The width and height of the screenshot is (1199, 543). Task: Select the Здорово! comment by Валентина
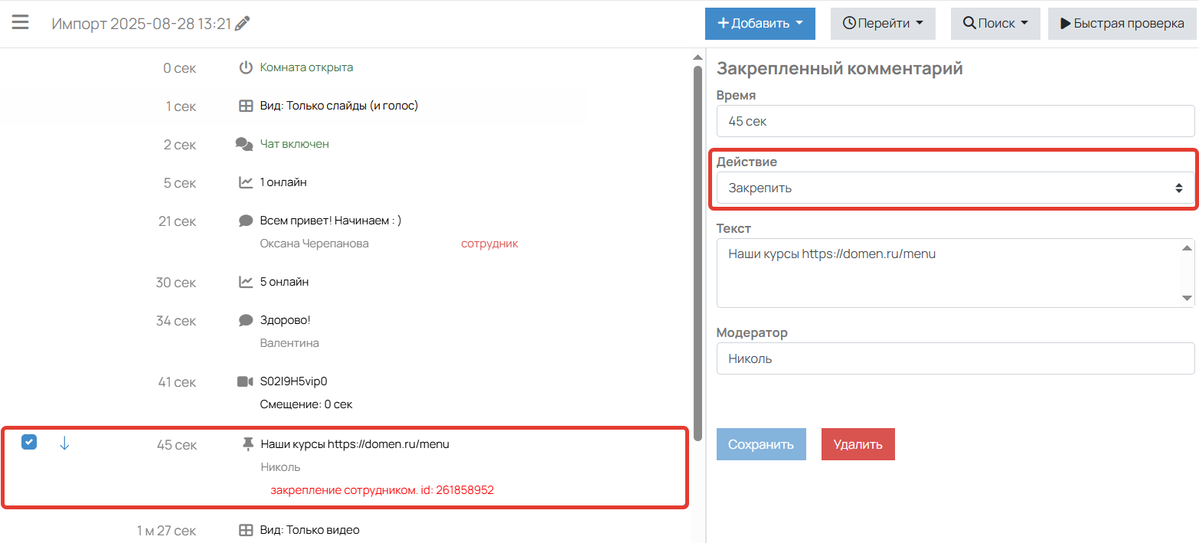point(285,320)
